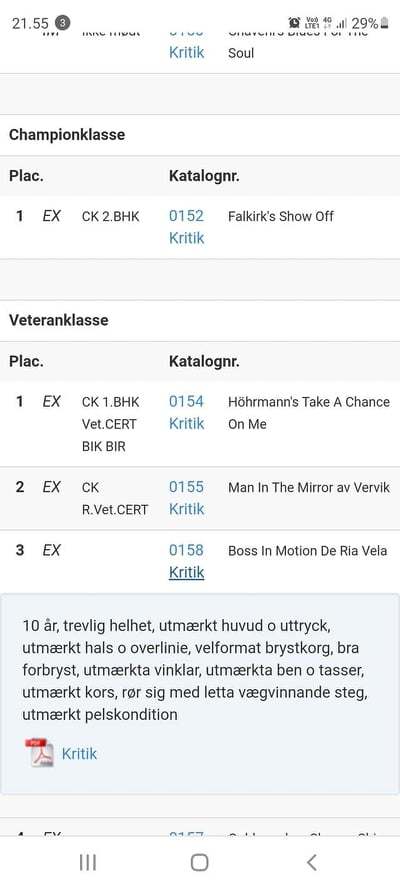Image resolution: width=400 pixels, height=889 pixels.
Task: Open catalog number 0152 link
Action: (186, 216)
